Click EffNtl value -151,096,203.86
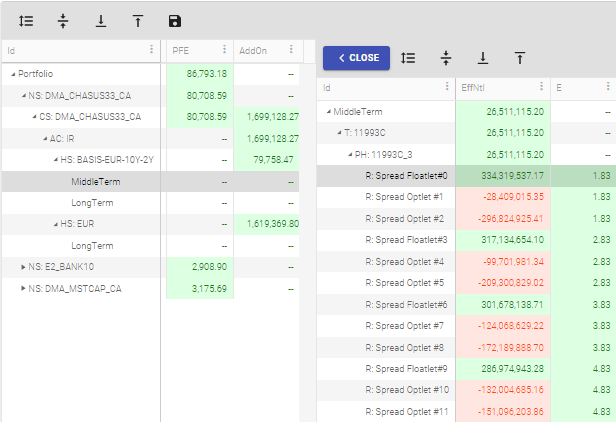Image resolution: width=616 pixels, height=422 pixels. [x=511, y=412]
